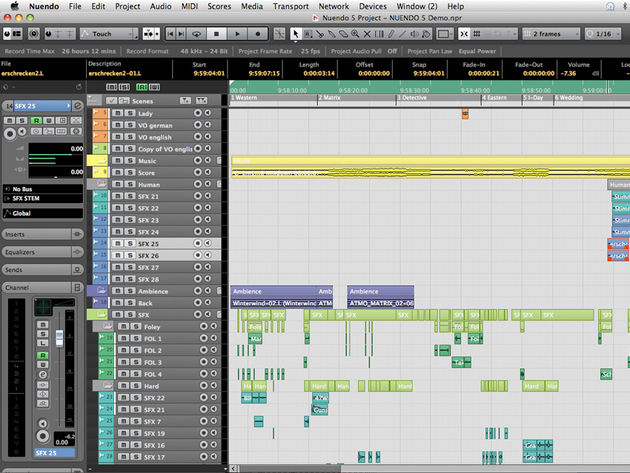Viewport: 630px width, 473px height.
Task: Solo the VO german track
Action: (x=129, y=126)
